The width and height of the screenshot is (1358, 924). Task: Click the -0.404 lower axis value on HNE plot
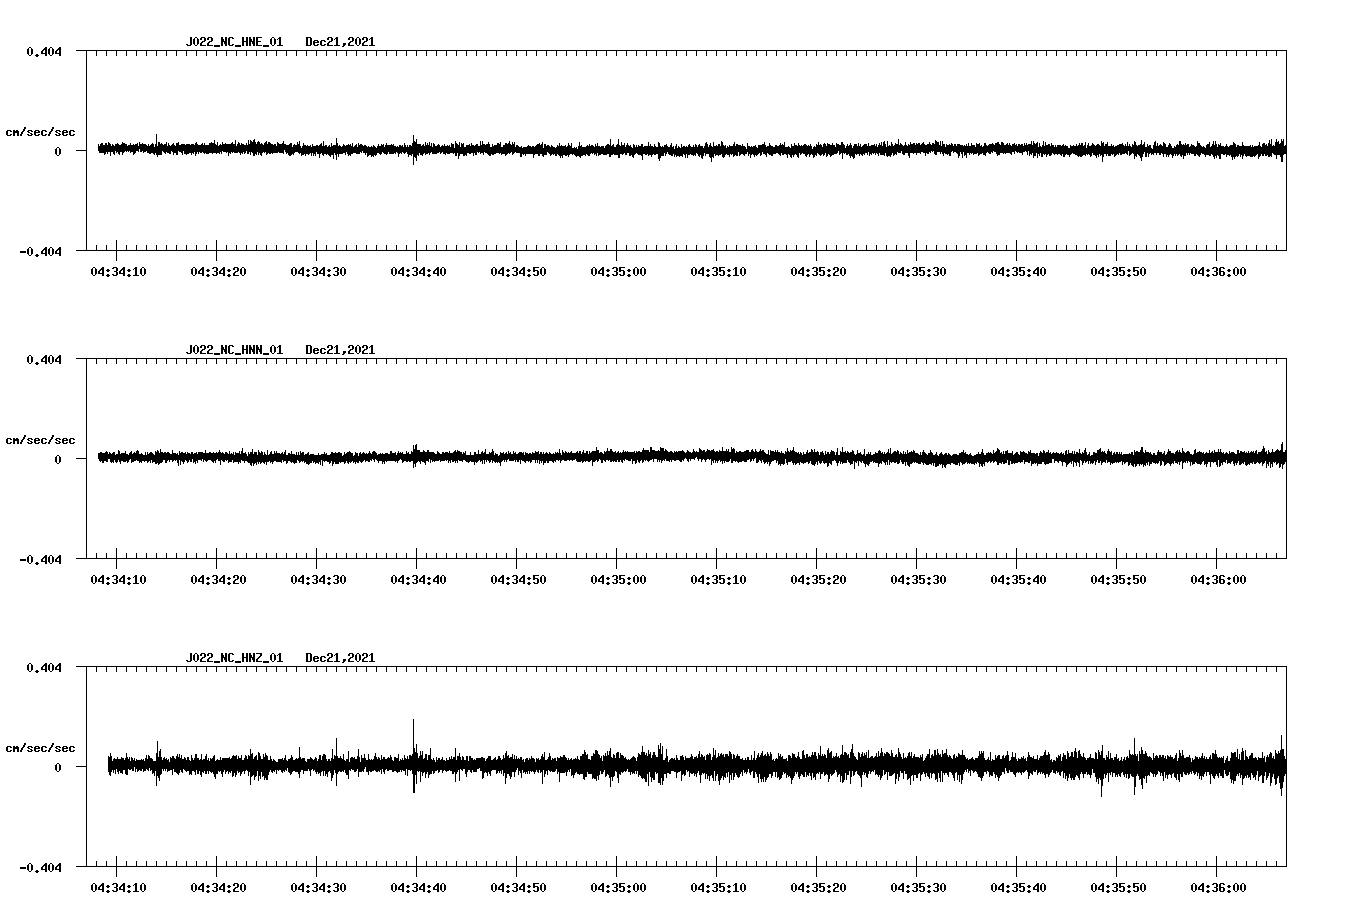coord(40,251)
